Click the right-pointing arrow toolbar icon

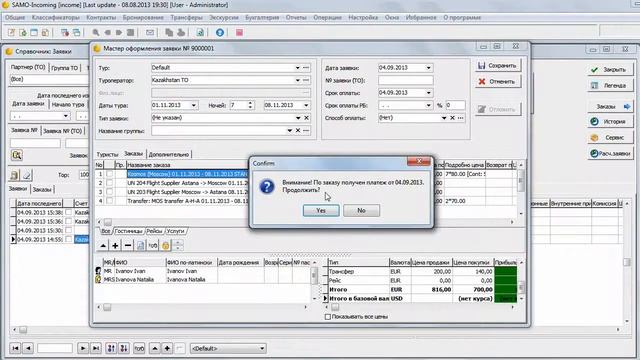coord(119,33)
